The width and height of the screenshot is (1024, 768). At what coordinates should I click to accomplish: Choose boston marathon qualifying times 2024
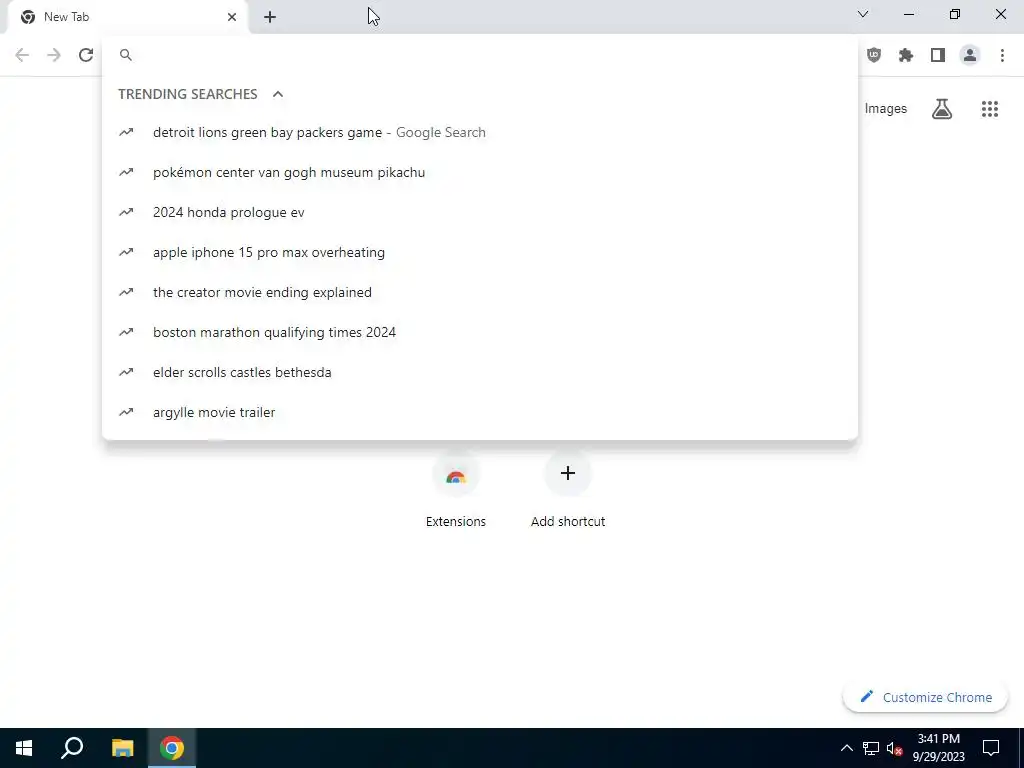pyautogui.click(x=480, y=332)
